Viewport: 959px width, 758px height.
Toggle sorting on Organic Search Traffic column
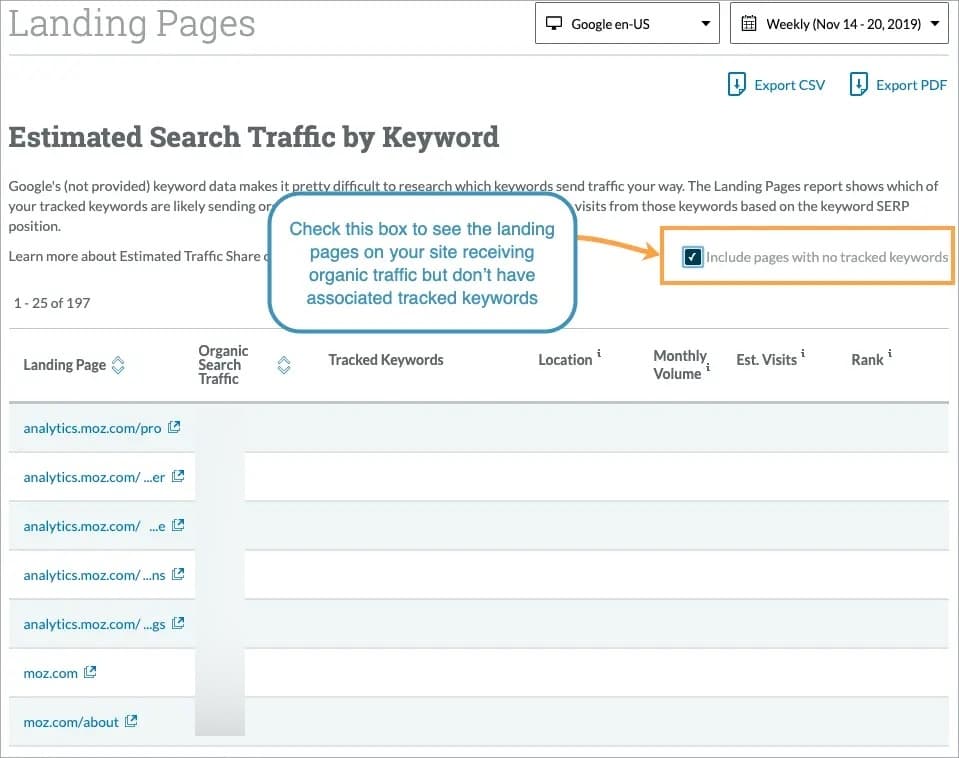click(283, 367)
